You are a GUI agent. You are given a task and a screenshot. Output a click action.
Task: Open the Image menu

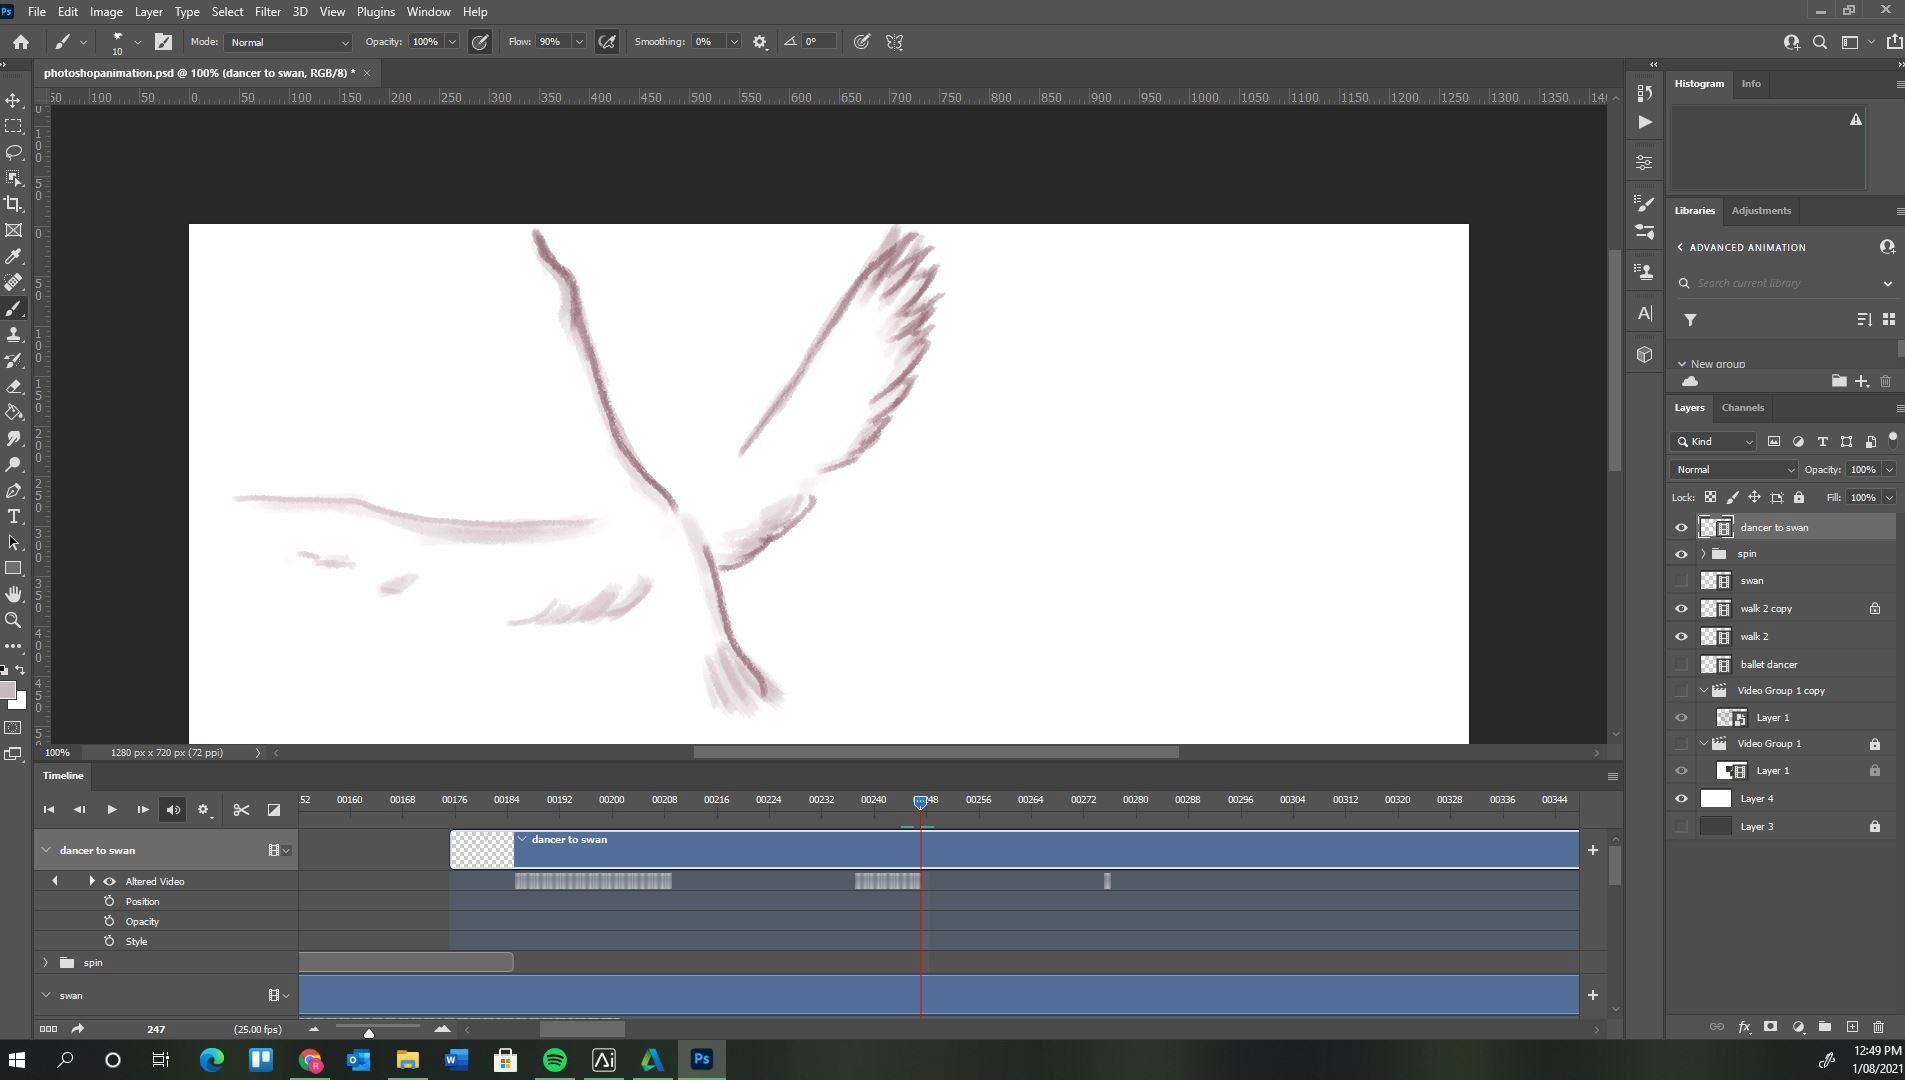pos(106,12)
